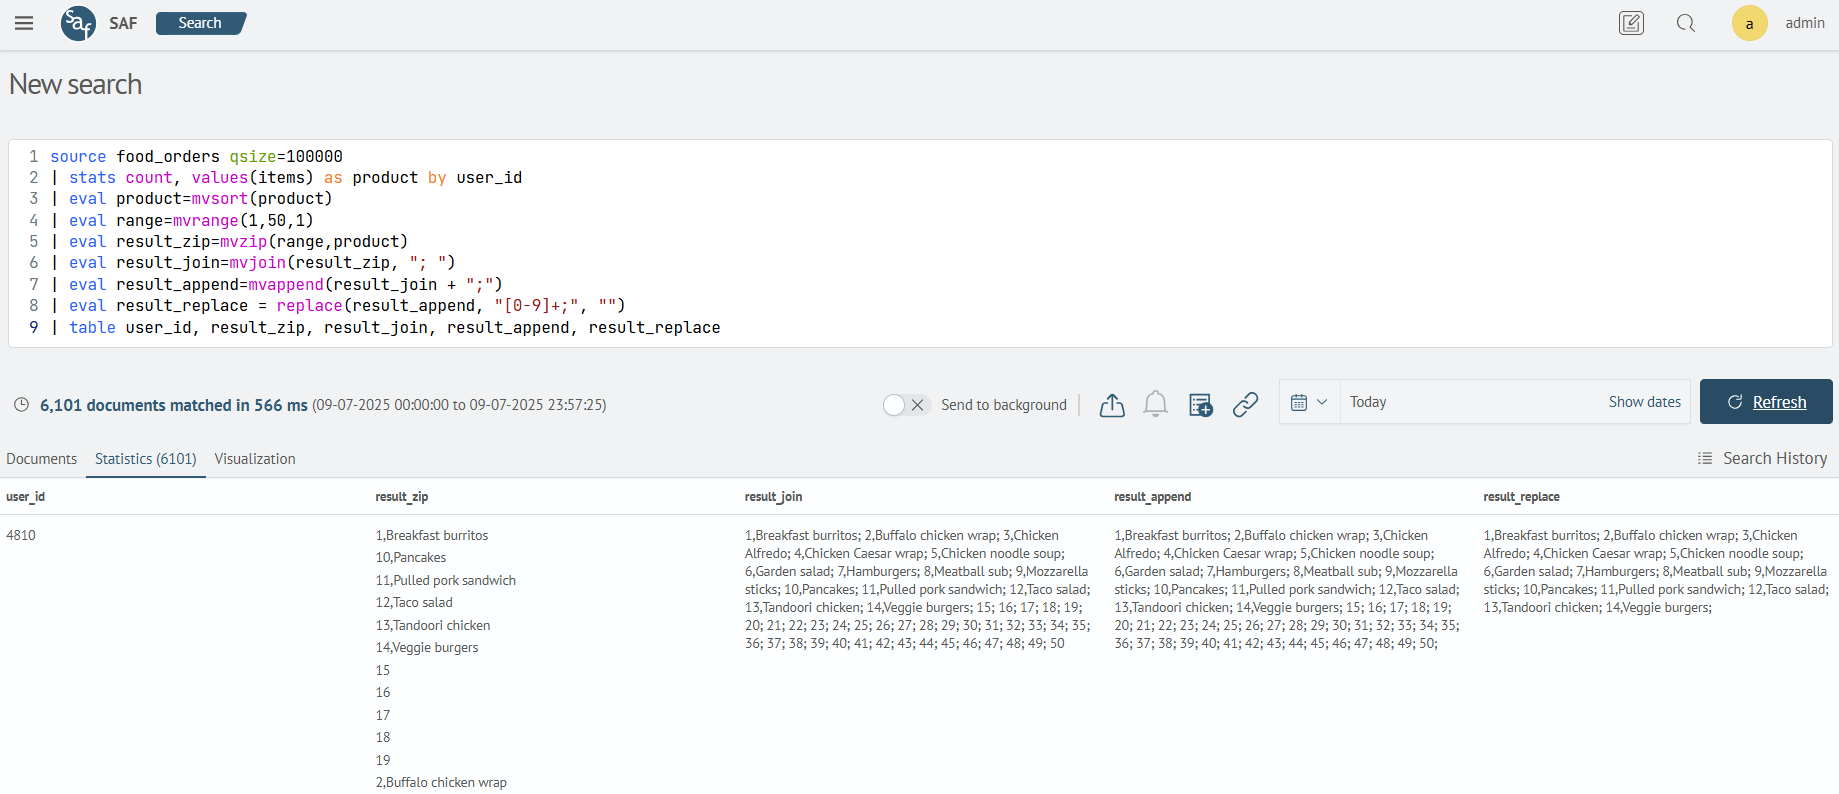Screen dimensions: 1839x794
Task: Open the admin user avatar
Action: click(1749, 23)
